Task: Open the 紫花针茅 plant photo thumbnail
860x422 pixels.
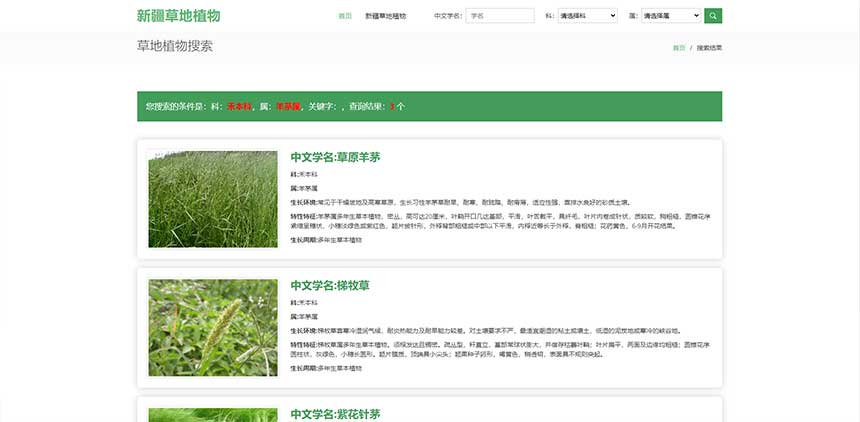Action: (213, 414)
